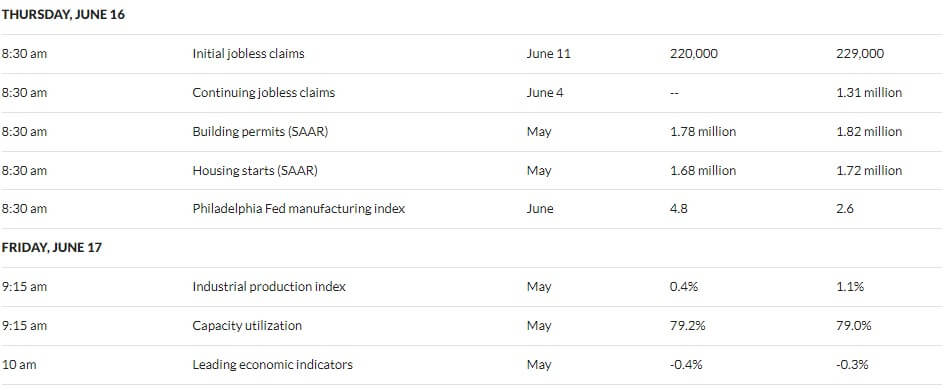This screenshot has height=390, width=946.
Task: Click Housing starts (SAAR) text
Action: coord(255,170)
